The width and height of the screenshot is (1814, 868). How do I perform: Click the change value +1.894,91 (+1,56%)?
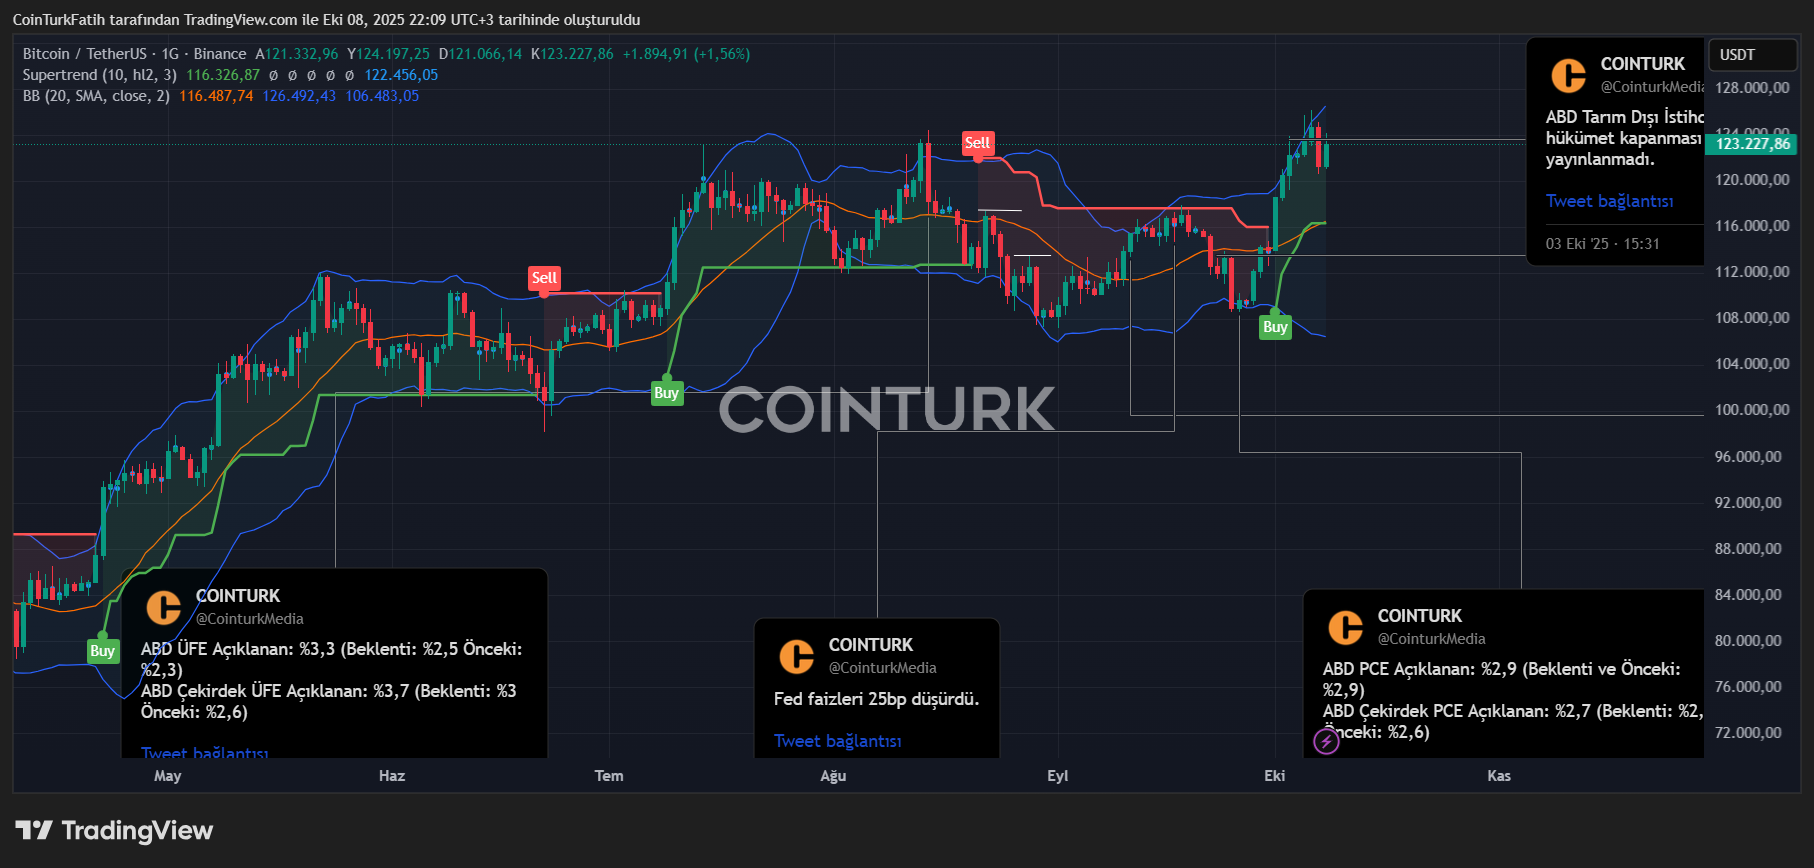[686, 54]
